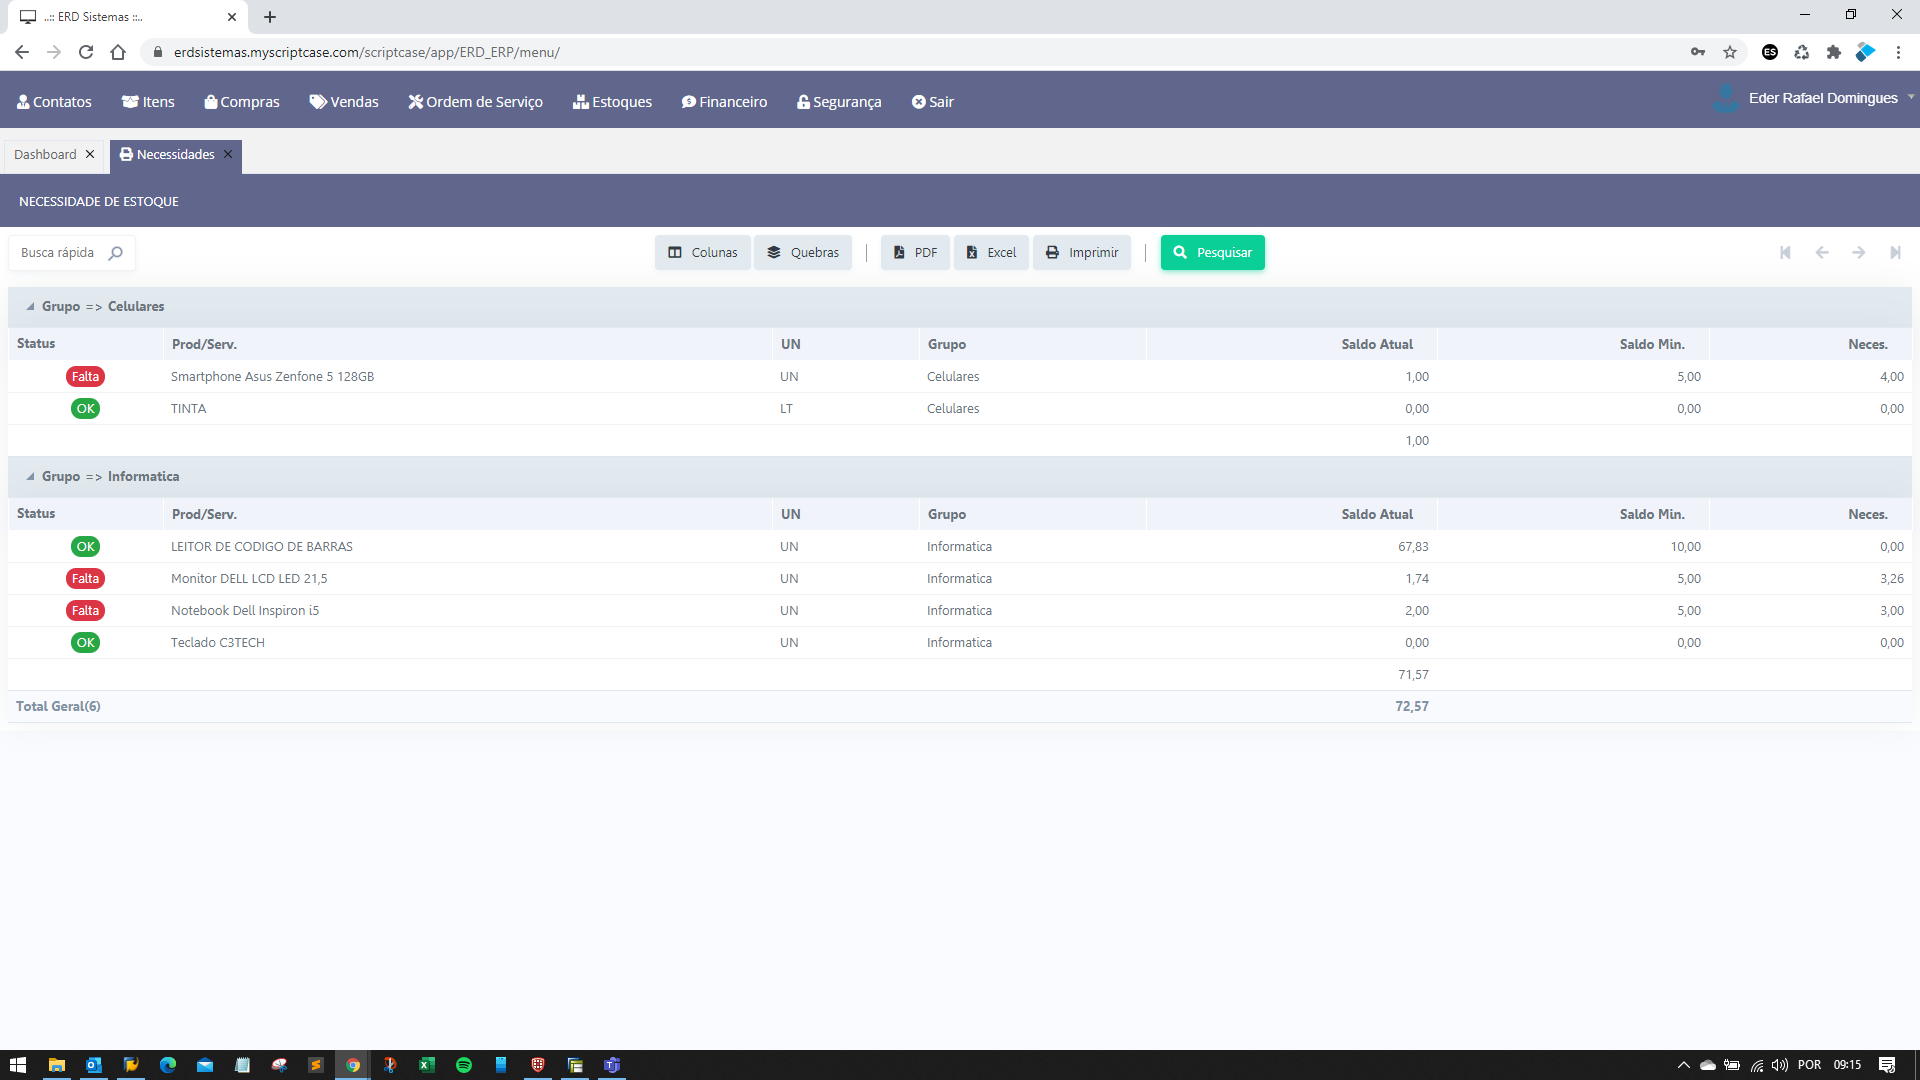Focus the Busca rápida search field
Image resolution: width=1920 pixels, height=1080 pixels.
[x=60, y=253]
